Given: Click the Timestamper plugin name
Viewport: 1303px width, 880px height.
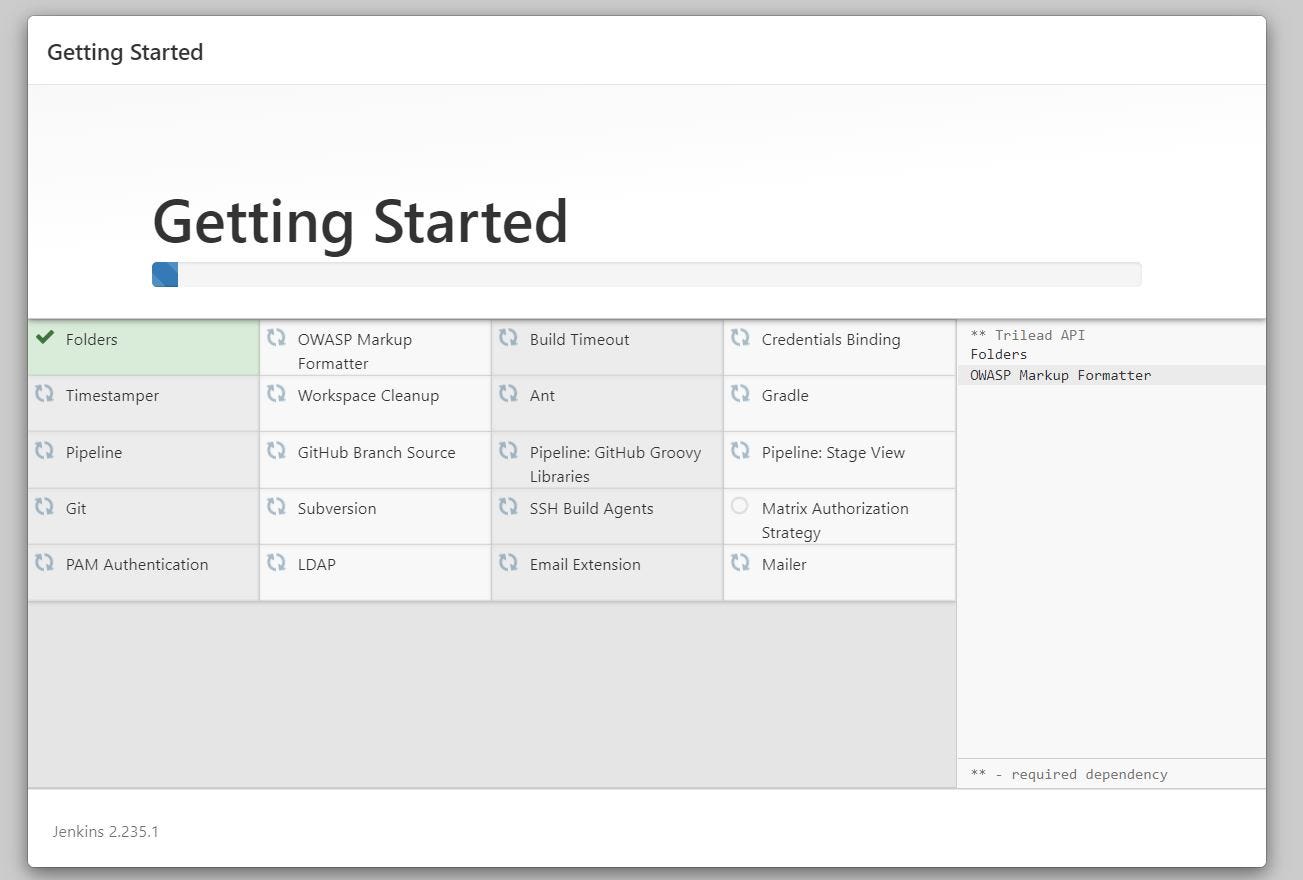Looking at the screenshot, I should tap(112, 396).
